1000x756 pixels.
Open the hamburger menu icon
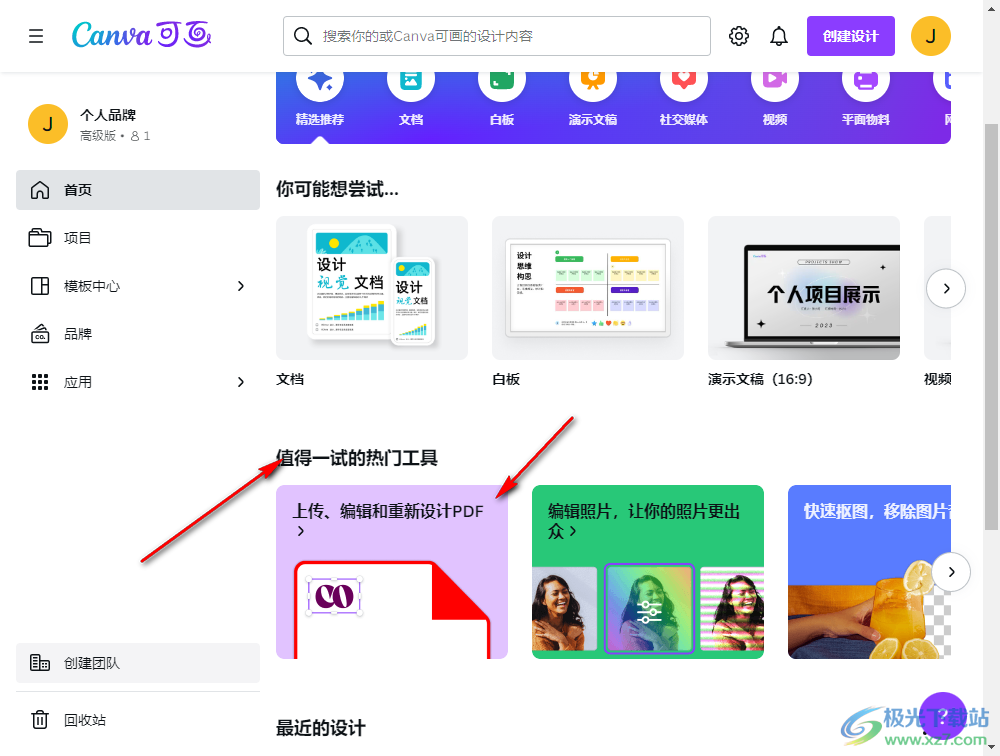coord(36,36)
